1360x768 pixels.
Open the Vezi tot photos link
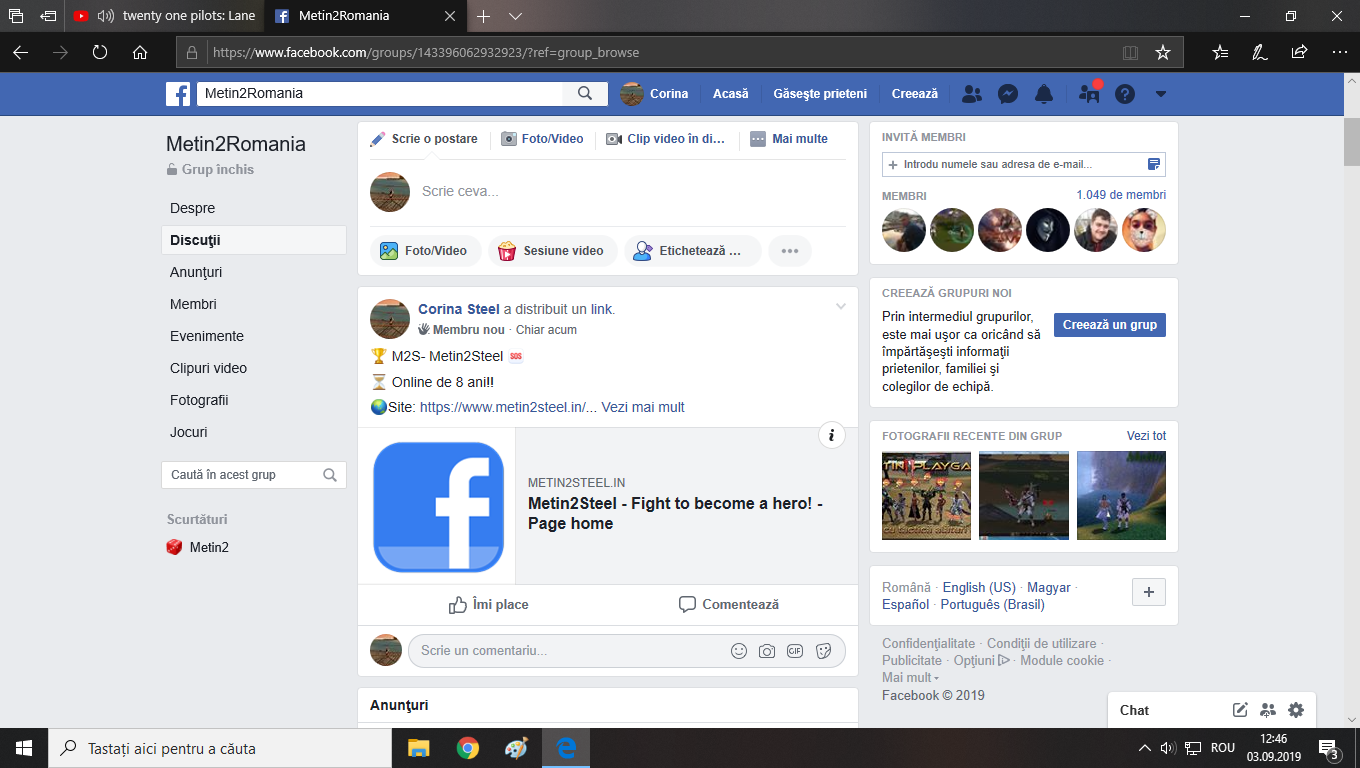click(x=1146, y=436)
